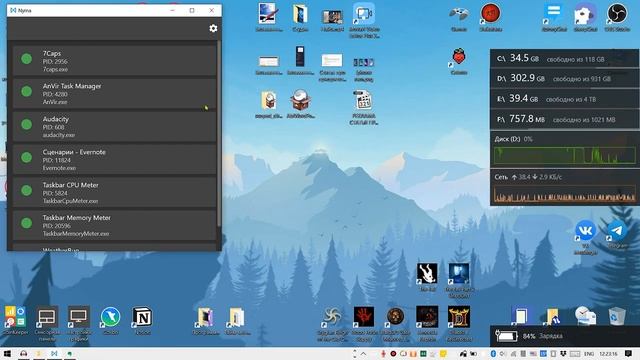
Task: Toggle the green status dot for Taskbar CPU Meter
Action: click(x=27, y=190)
